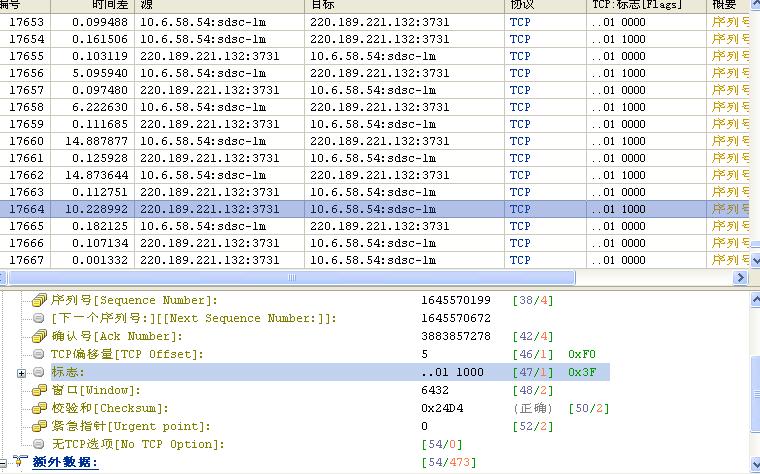Click the Checksum field icon

(40, 408)
